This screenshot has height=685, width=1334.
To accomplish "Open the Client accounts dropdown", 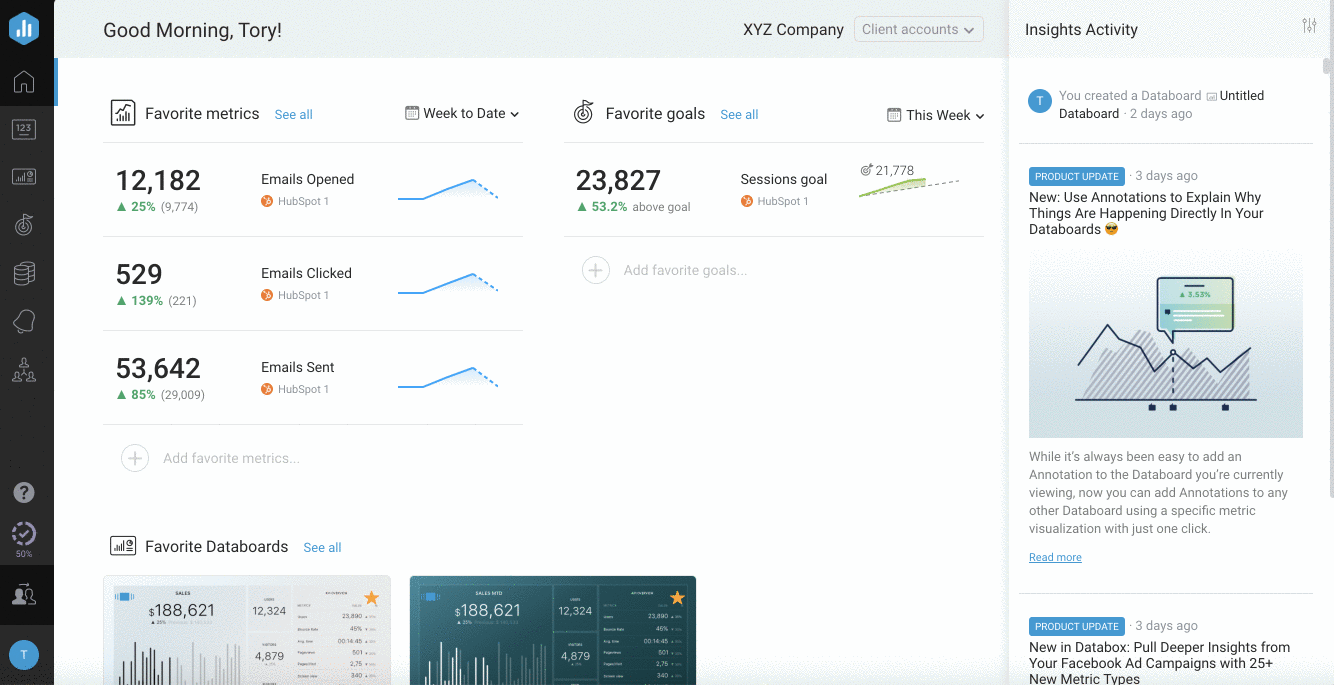I will tap(918, 30).
